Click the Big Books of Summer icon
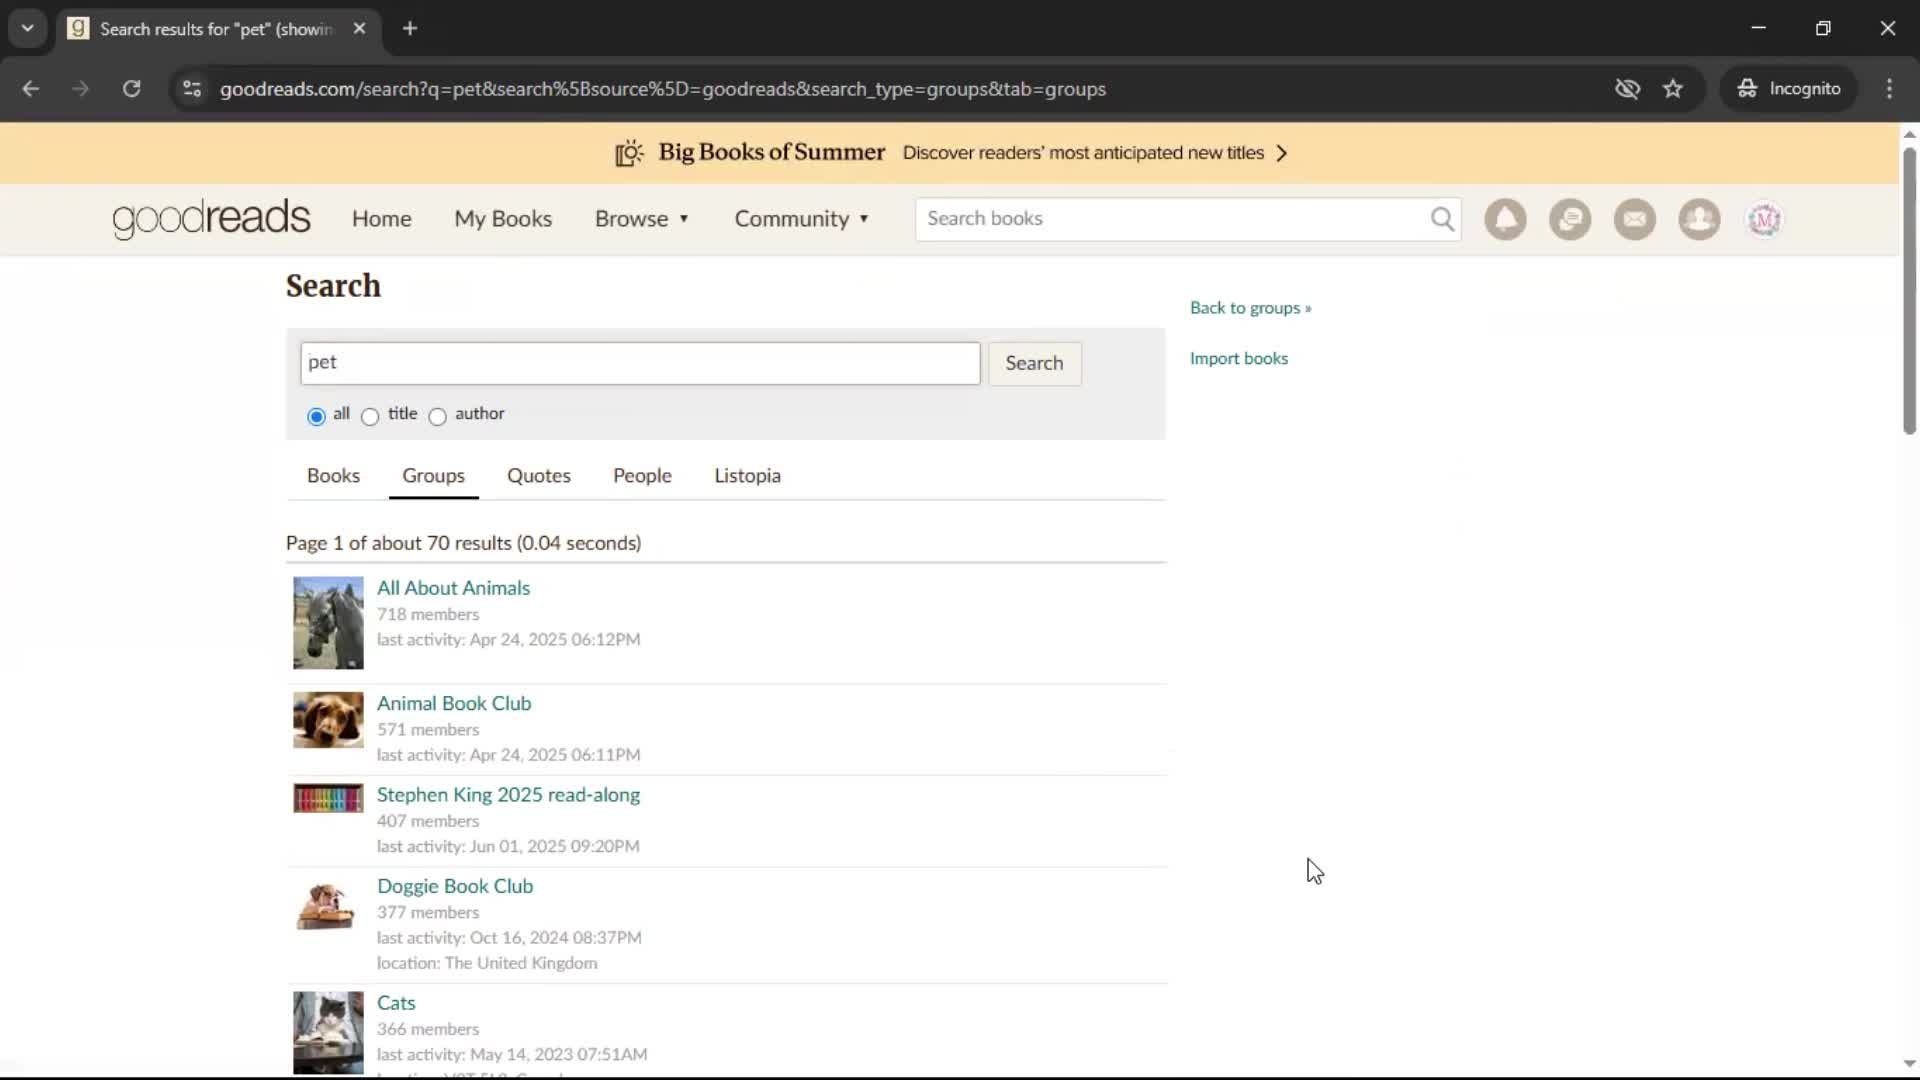Screen dimensions: 1920x1080 coord(629,153)
